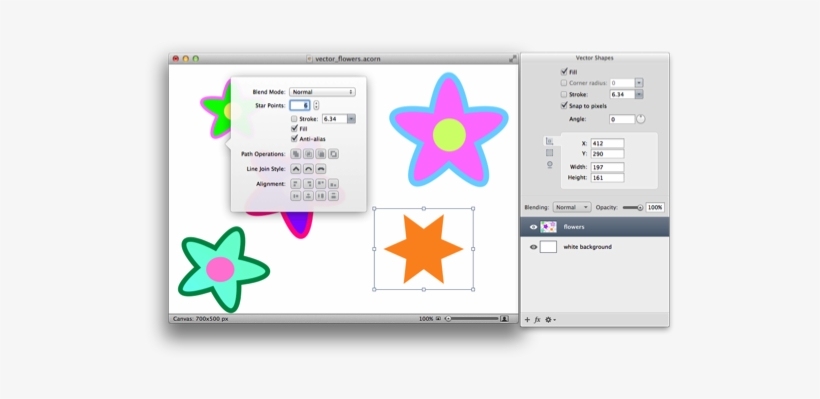Open layer filters with the fx icon
The height and width of the screenshot is (399, 820).
pyautogui.click(x=537, y=320)
